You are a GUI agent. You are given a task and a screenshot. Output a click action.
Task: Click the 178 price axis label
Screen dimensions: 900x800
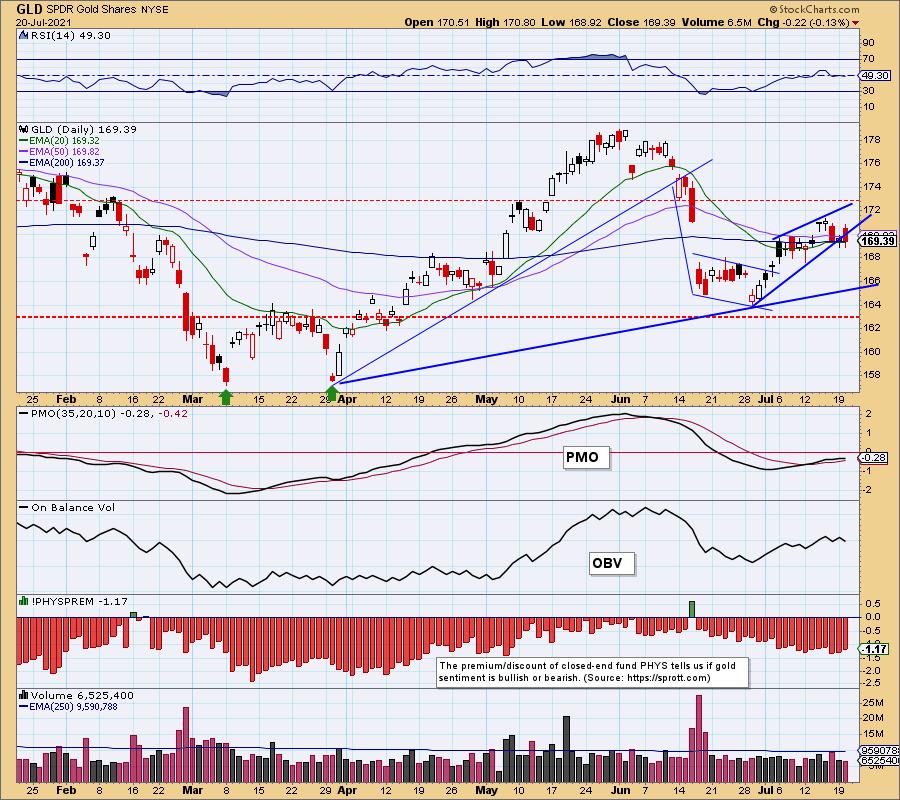point(873,140)
